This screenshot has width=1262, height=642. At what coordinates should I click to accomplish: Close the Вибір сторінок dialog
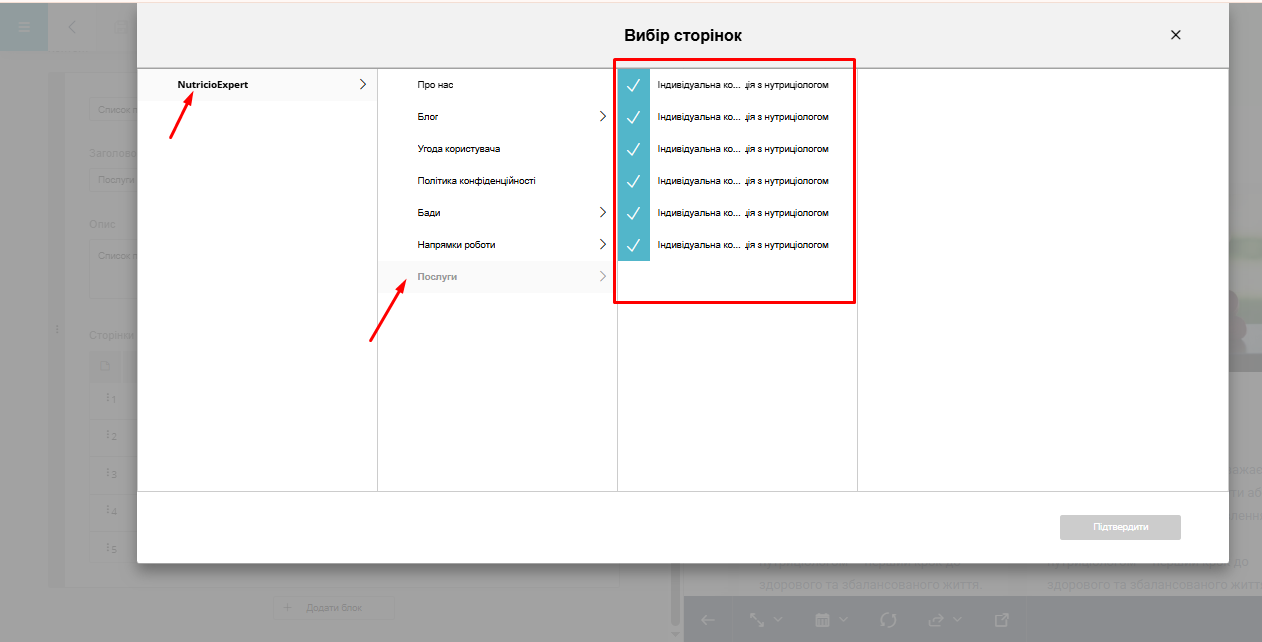pyautogui.click(x=1175, y=35)
